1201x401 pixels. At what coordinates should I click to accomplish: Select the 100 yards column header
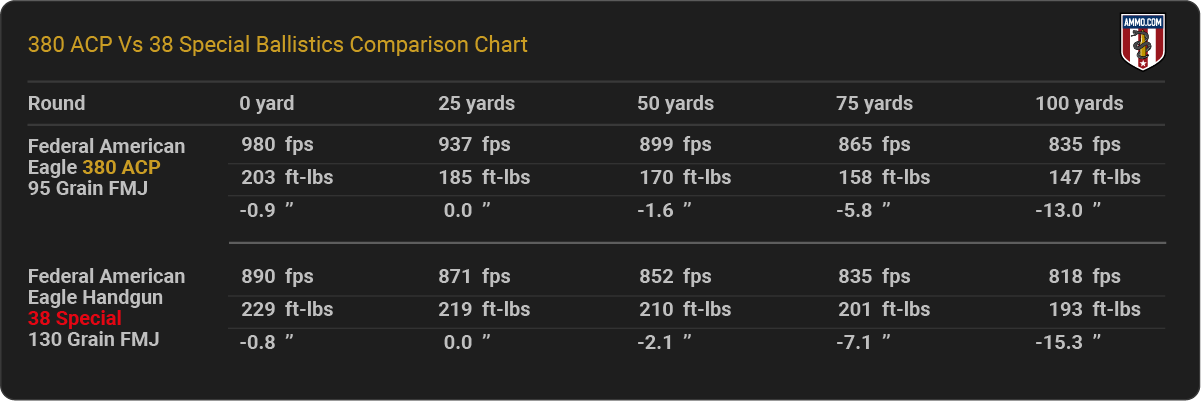point(1078,103)
